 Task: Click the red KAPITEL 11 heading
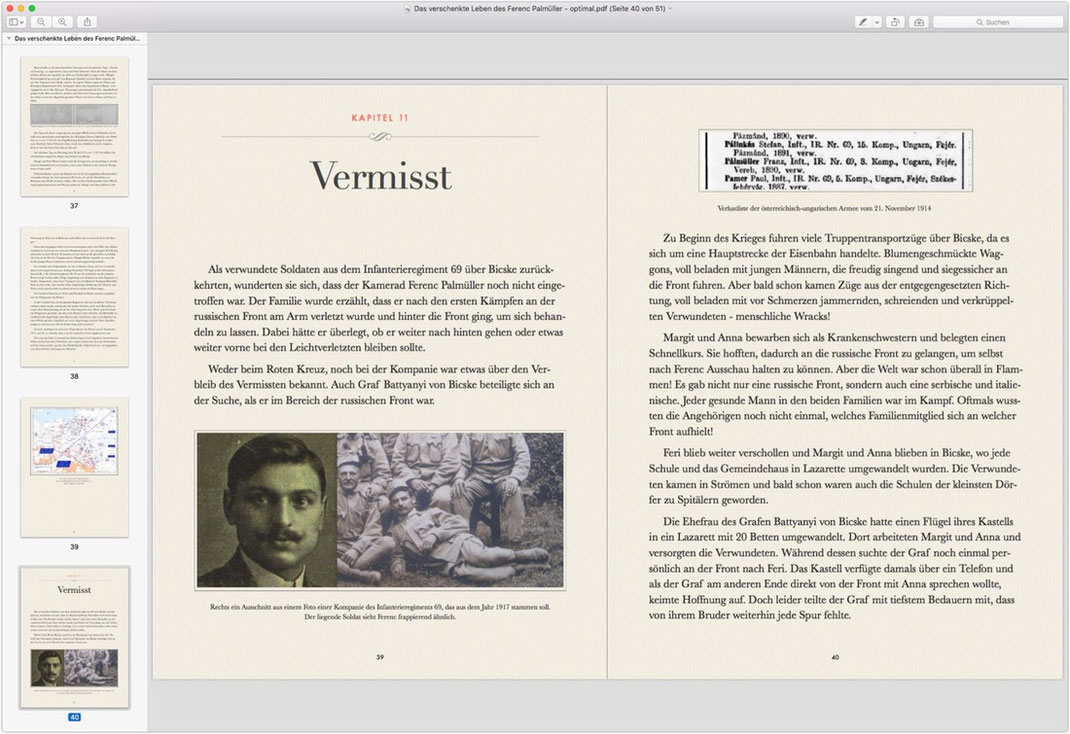pyautogui.click(x=380, y=118)
